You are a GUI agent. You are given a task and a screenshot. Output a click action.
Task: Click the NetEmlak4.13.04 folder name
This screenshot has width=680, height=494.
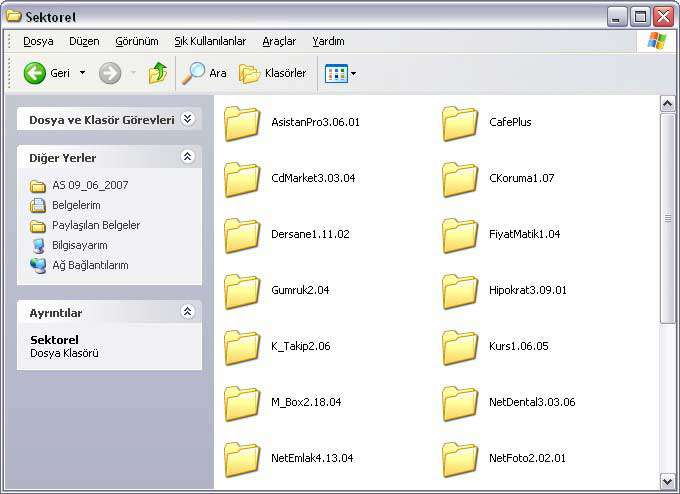click(312, 458)
